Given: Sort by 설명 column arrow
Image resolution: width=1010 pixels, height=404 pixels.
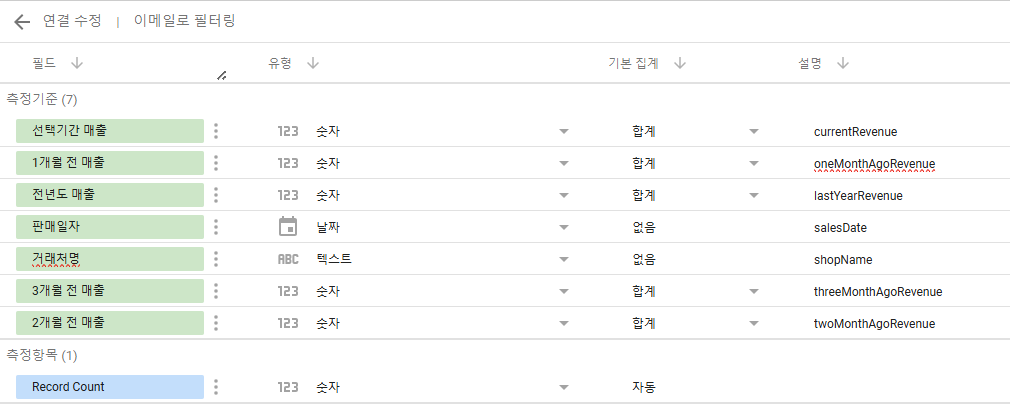Looking at the screenshot, I should tap(843, 63).
